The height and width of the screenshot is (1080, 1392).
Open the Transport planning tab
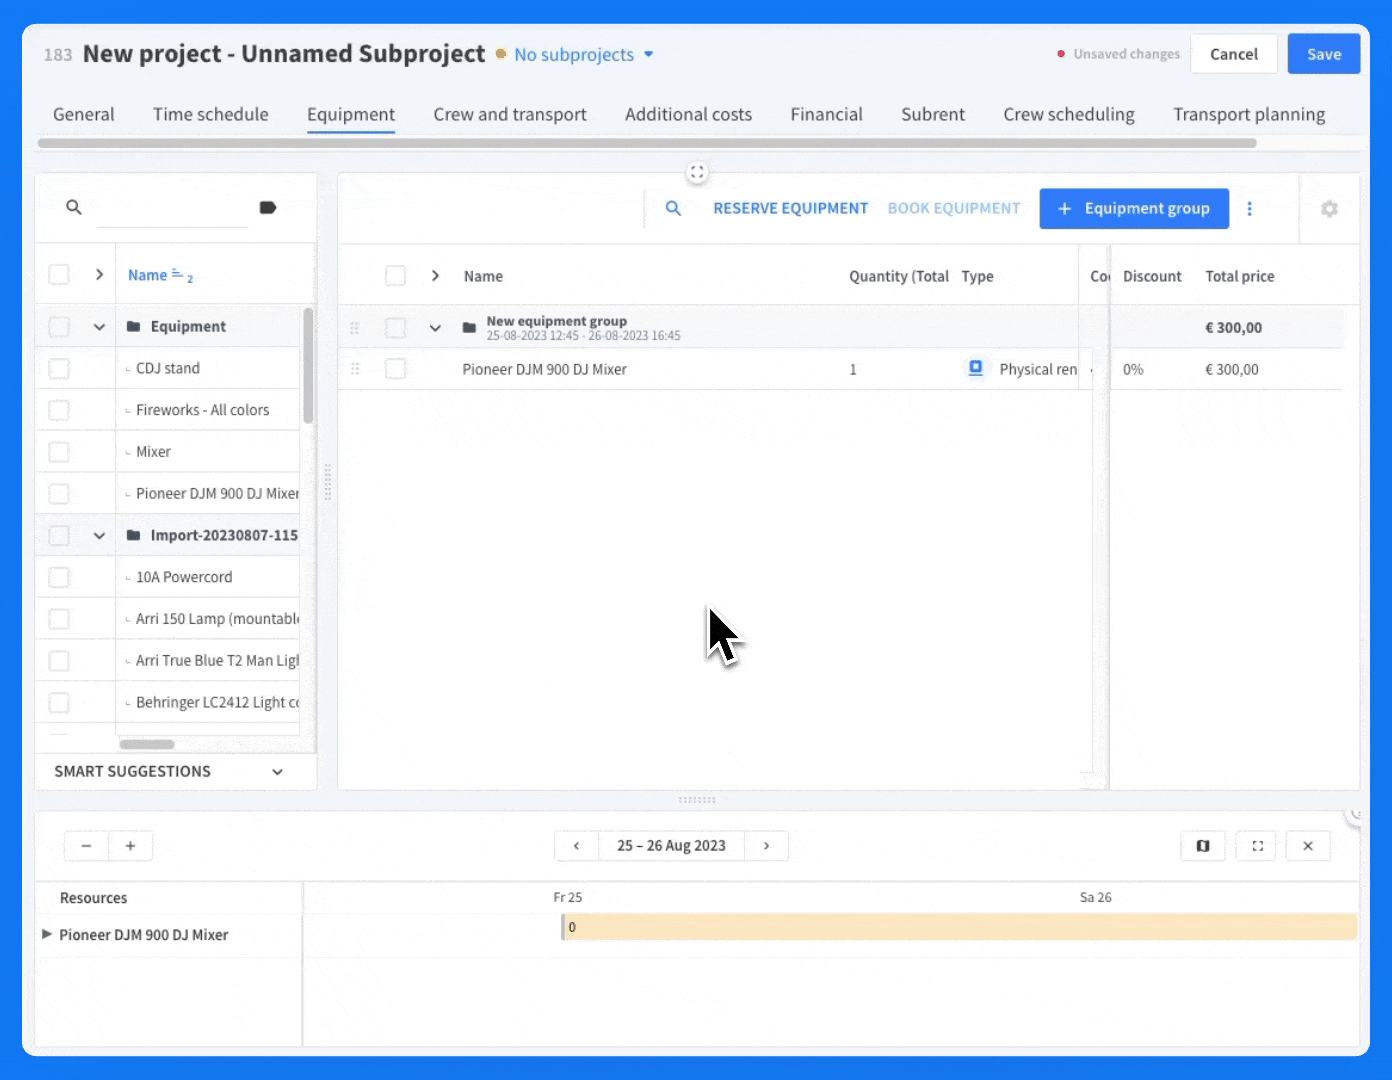tap(1249, 114)
